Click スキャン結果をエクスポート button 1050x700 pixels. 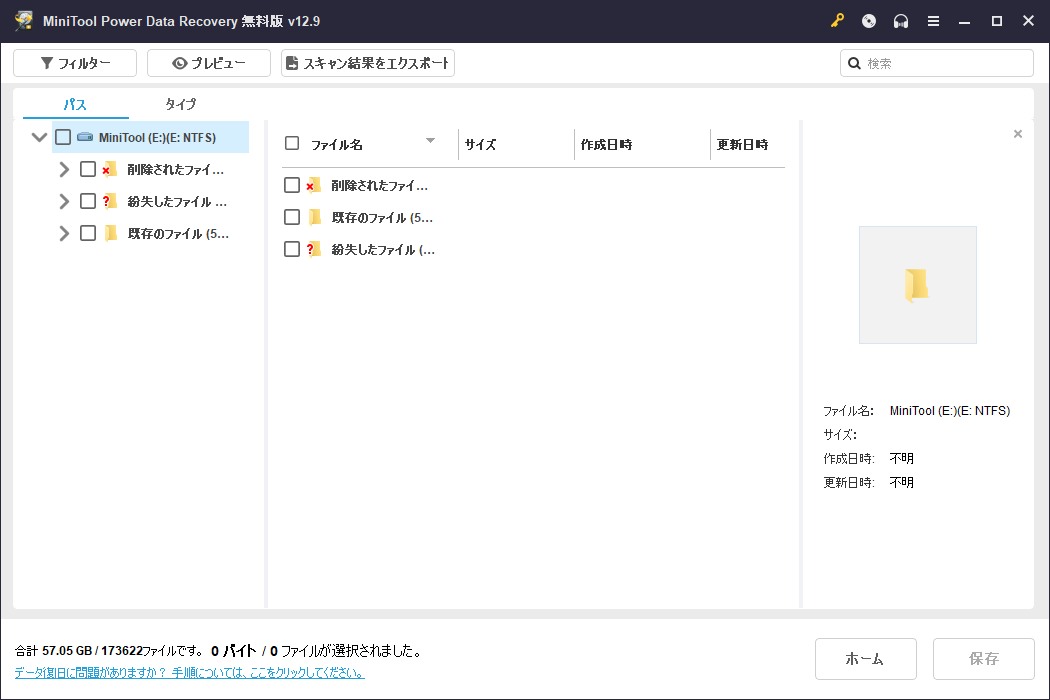pos(368,63)
